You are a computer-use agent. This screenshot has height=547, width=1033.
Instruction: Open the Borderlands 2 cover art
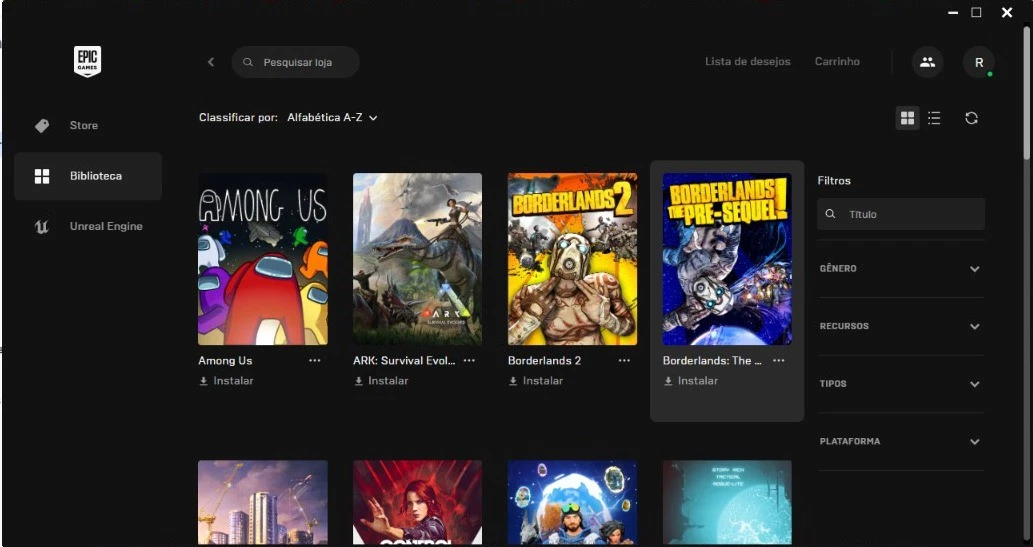pyautogui.click(x=572, y=259)
